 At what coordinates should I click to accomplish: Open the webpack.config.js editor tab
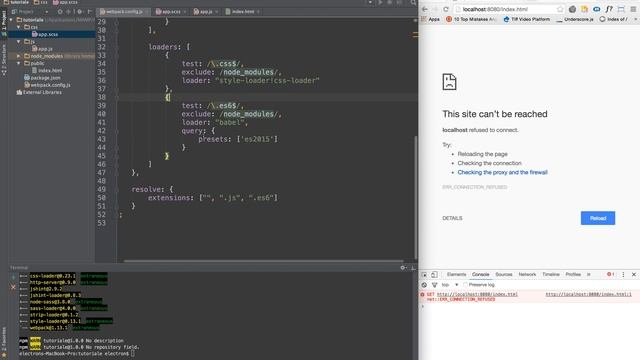pyautogui.click(x=124, y=11)
